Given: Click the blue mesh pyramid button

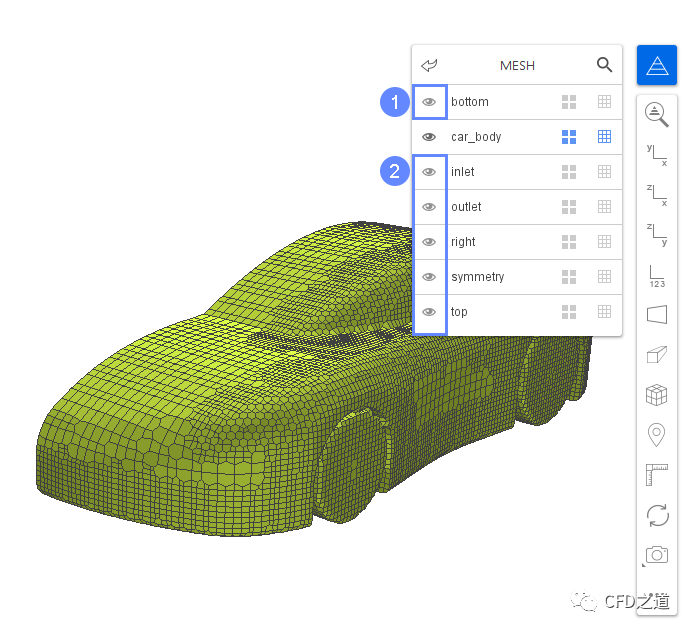Looking at the screenshot, I should [x=656, y=65].
